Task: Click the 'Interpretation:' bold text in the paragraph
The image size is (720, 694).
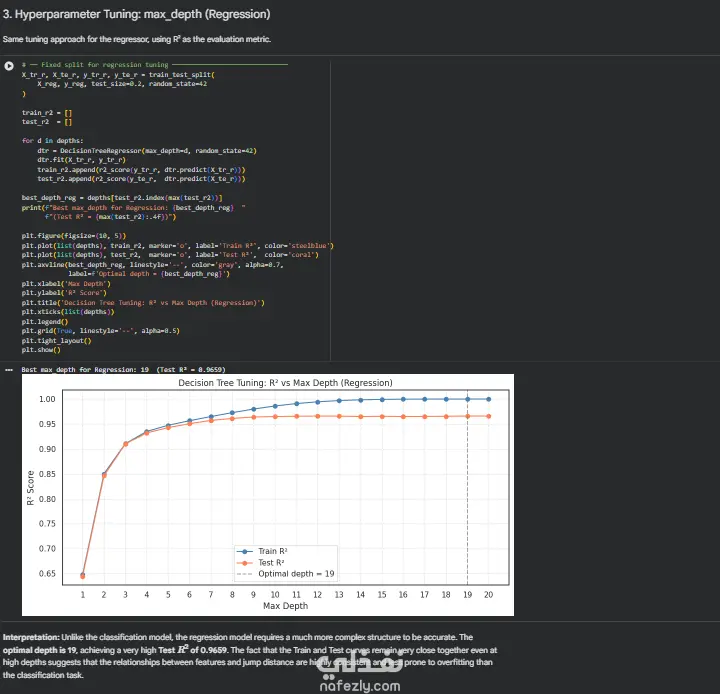Action: [x=31, y=637]
